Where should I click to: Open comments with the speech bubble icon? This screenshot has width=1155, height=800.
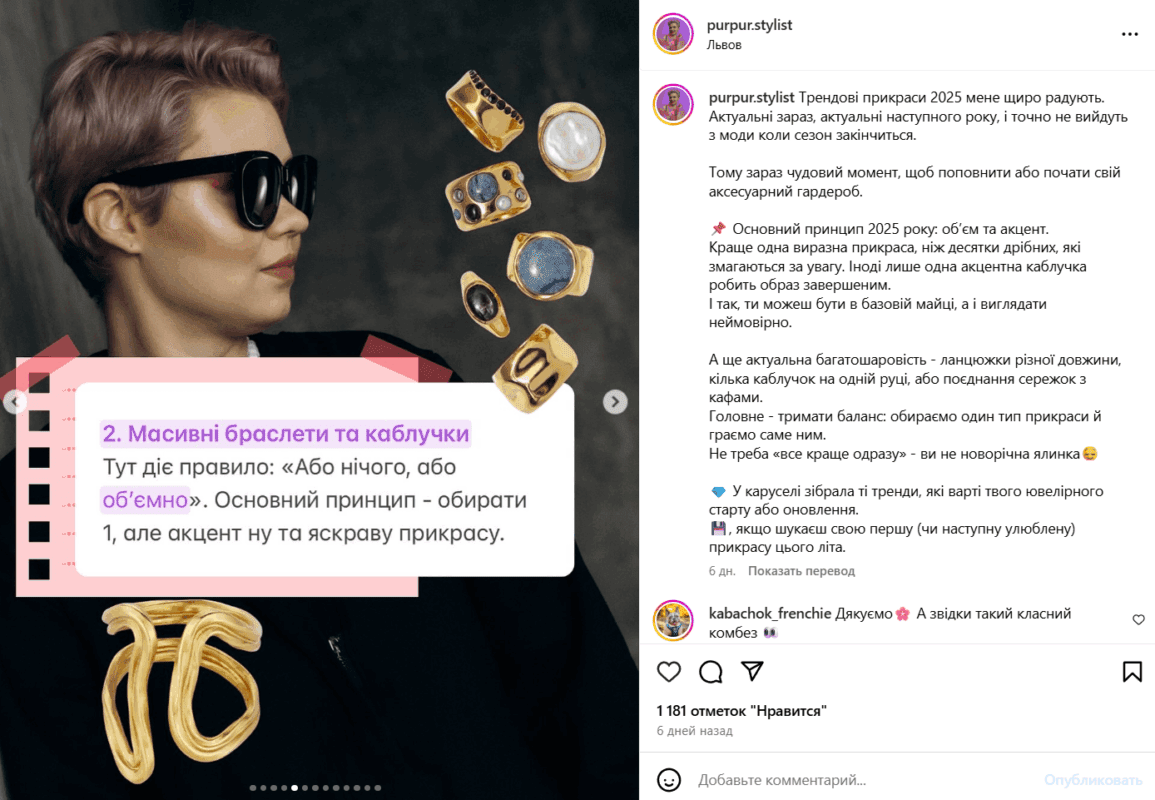click(711, 671)
